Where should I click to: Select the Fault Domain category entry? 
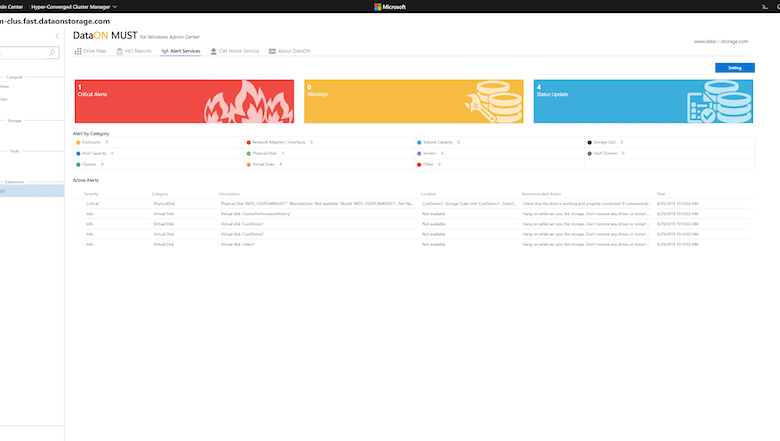(x=605, y=154)
